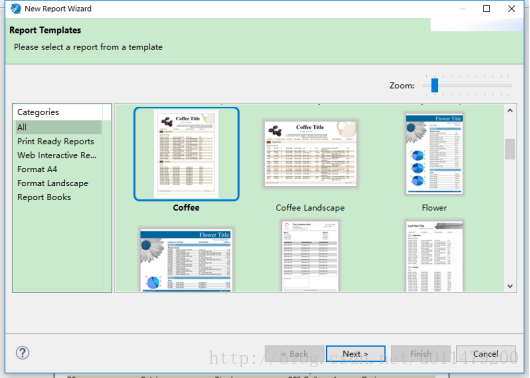530x378 pixels.
Task: Choose the gray striped invoice template thumbnail
Action: point(310,256)
